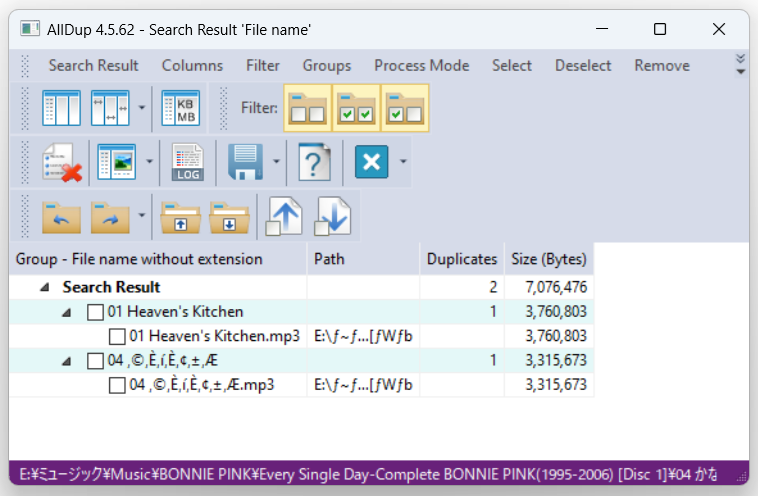
Task: Toggle filter for partially checked groups
Action: 405,108
